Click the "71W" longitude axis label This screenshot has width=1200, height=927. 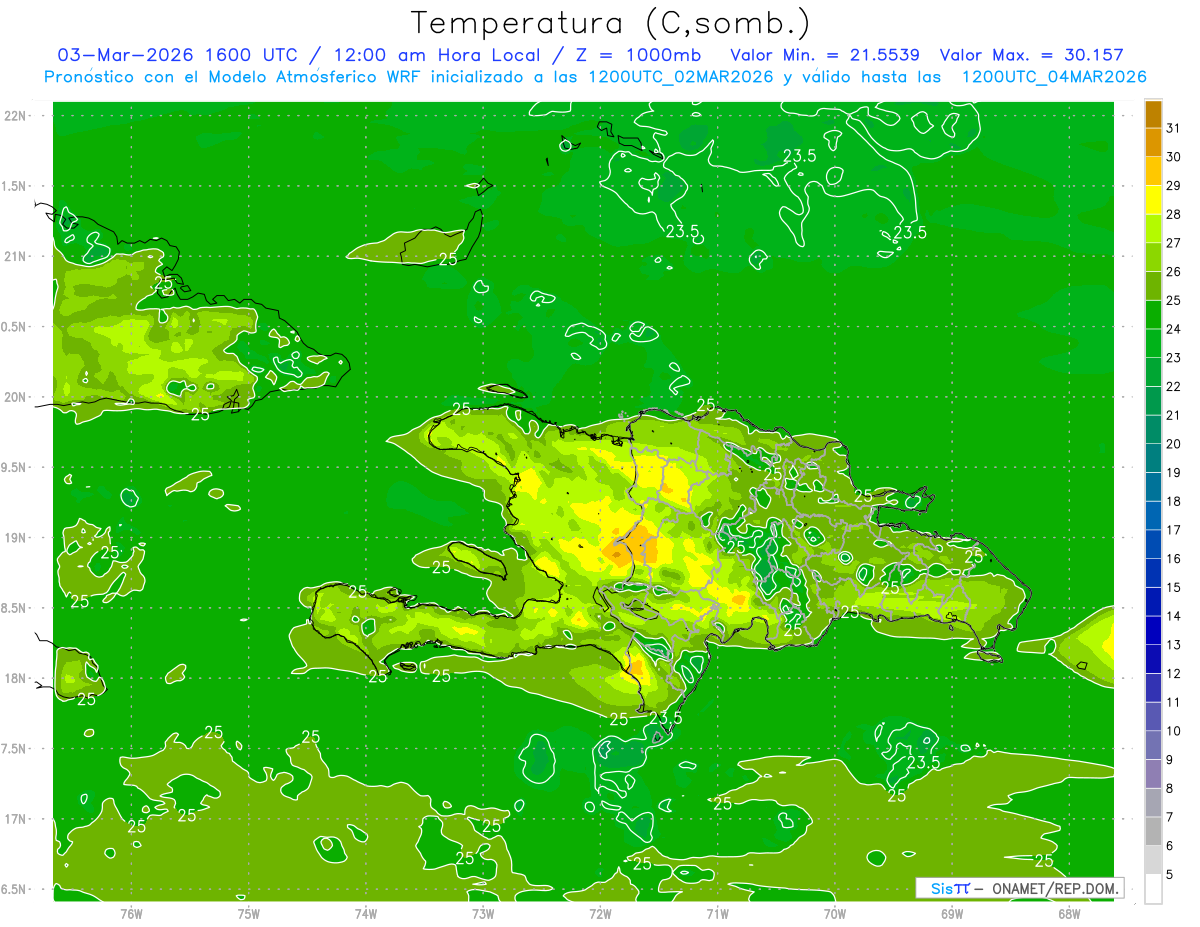pyautogui.click(x=717, y=913)
